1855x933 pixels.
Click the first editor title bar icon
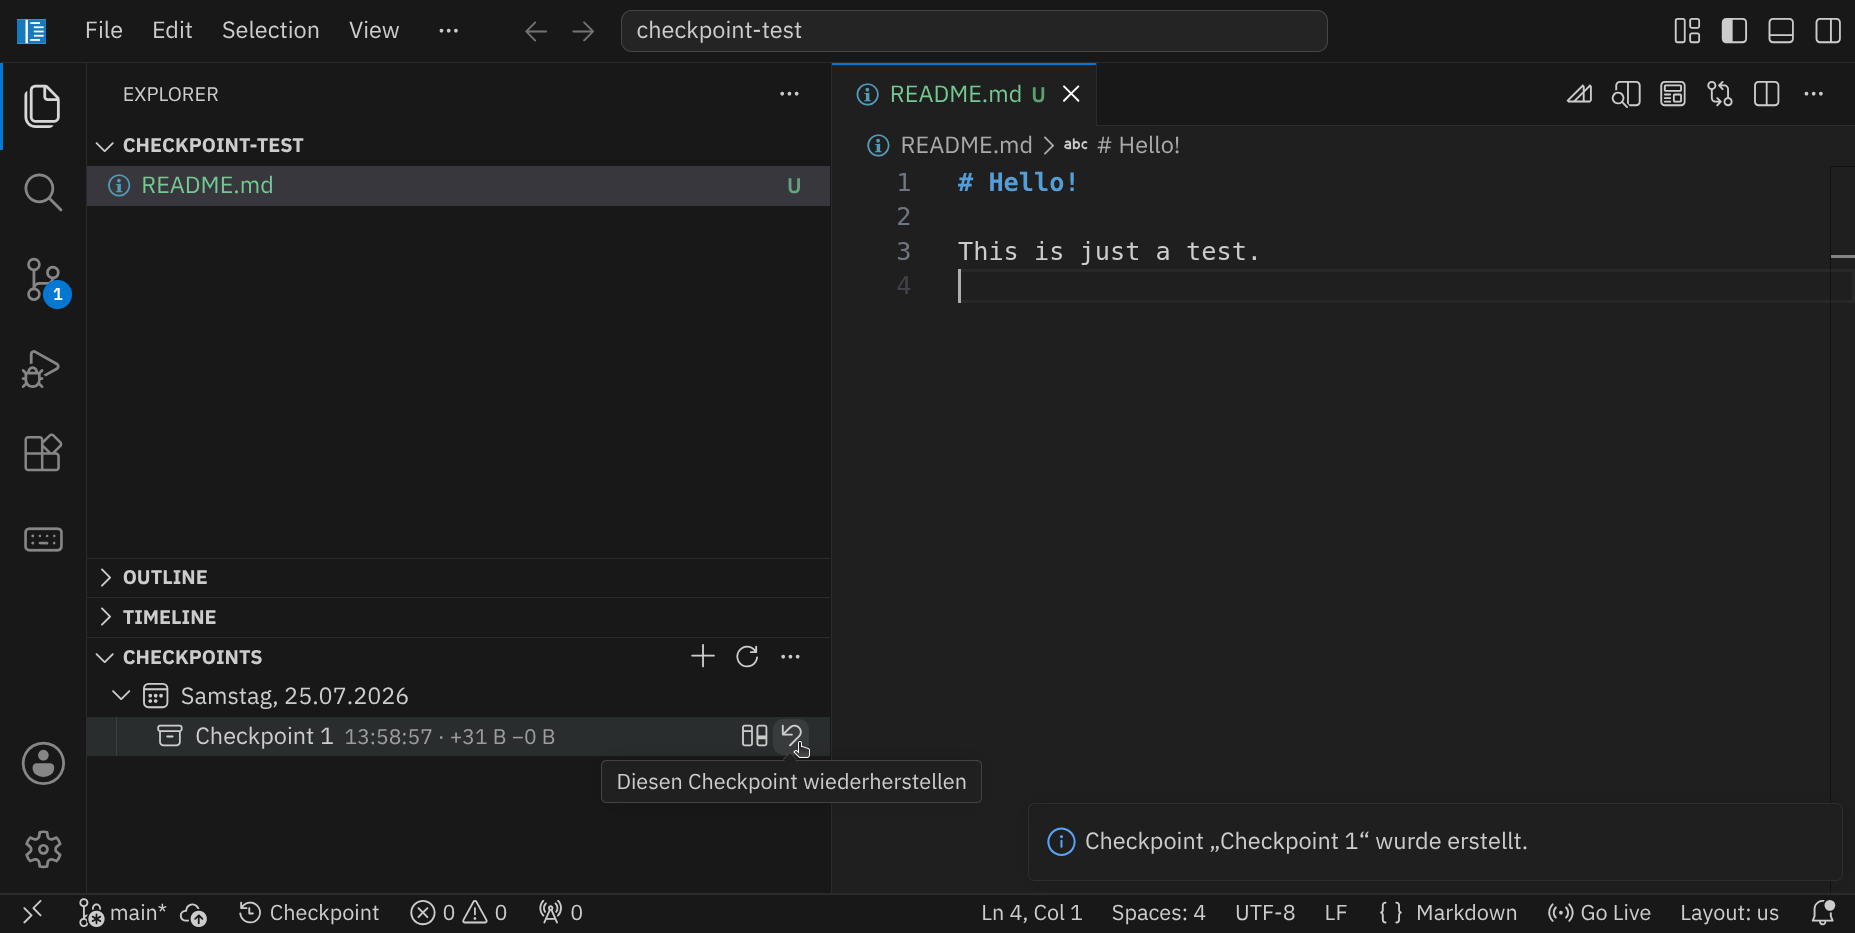click(1579, 94)
